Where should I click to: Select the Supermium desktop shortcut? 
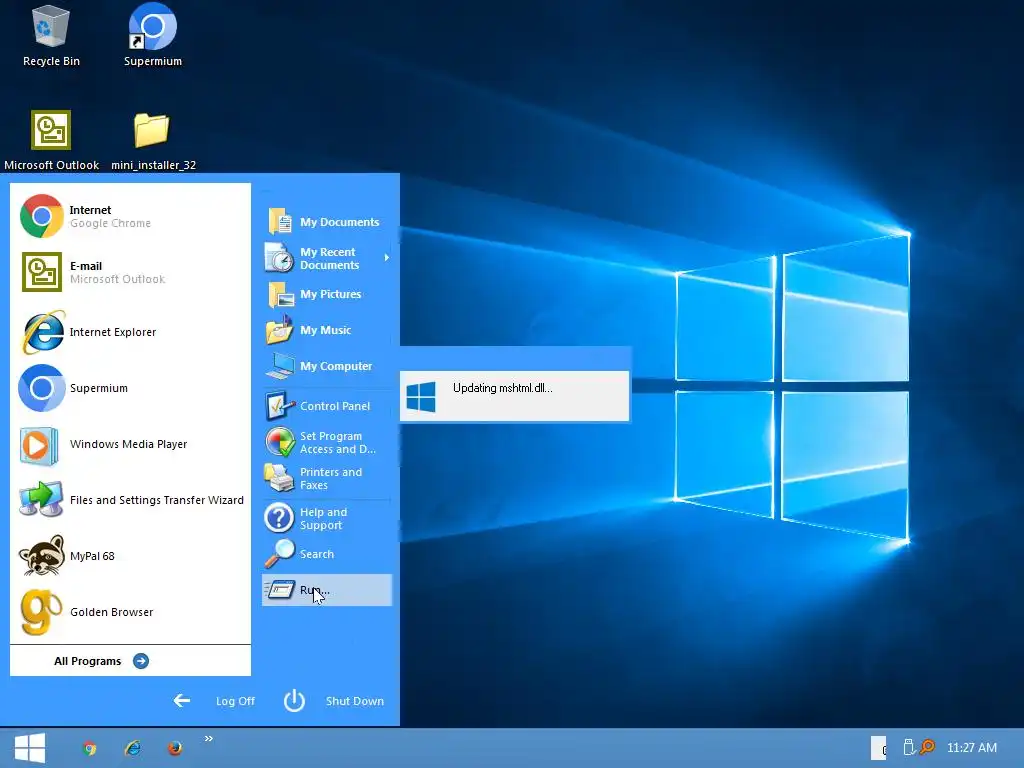(x=153, y=36)
